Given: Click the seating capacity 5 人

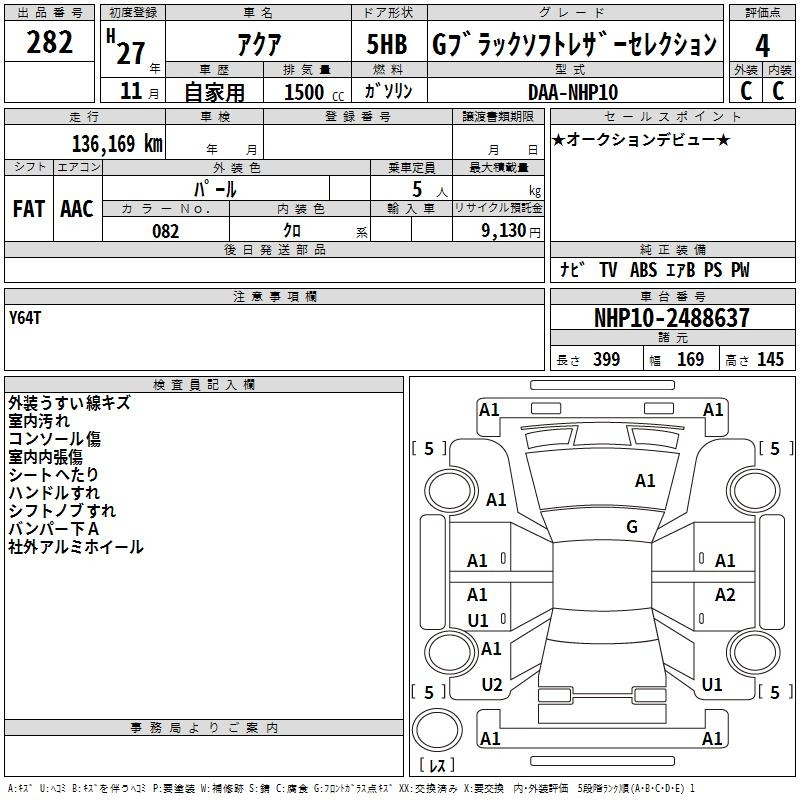Looking at the screenshot, I should tap(430, 190).
